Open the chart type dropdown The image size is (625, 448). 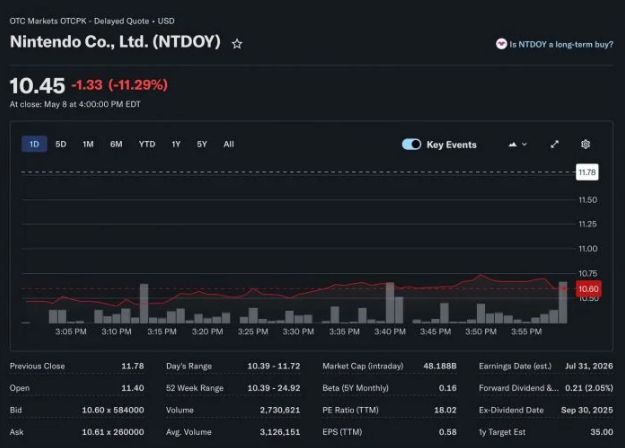518,144
